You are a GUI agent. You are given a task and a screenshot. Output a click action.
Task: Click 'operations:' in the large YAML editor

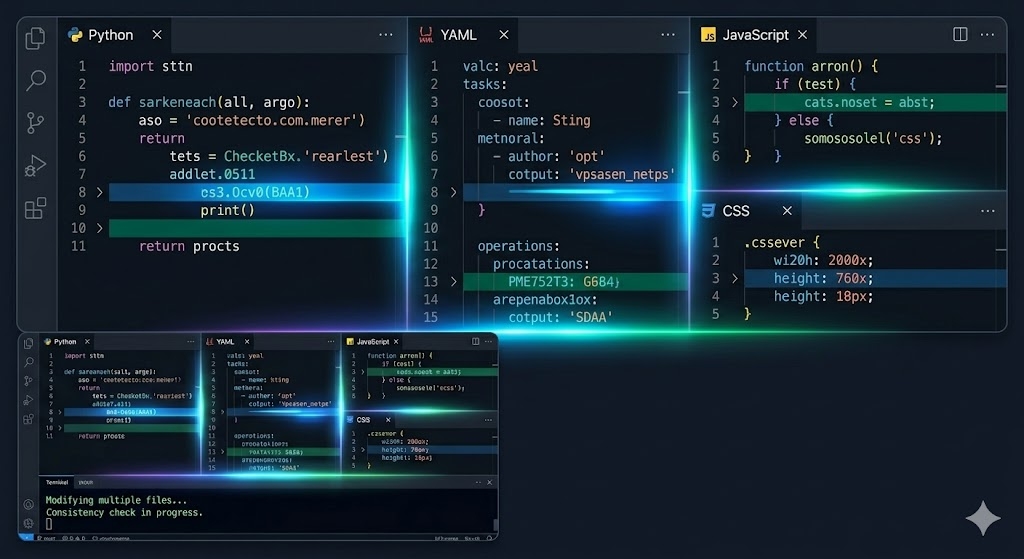(519, 246)
